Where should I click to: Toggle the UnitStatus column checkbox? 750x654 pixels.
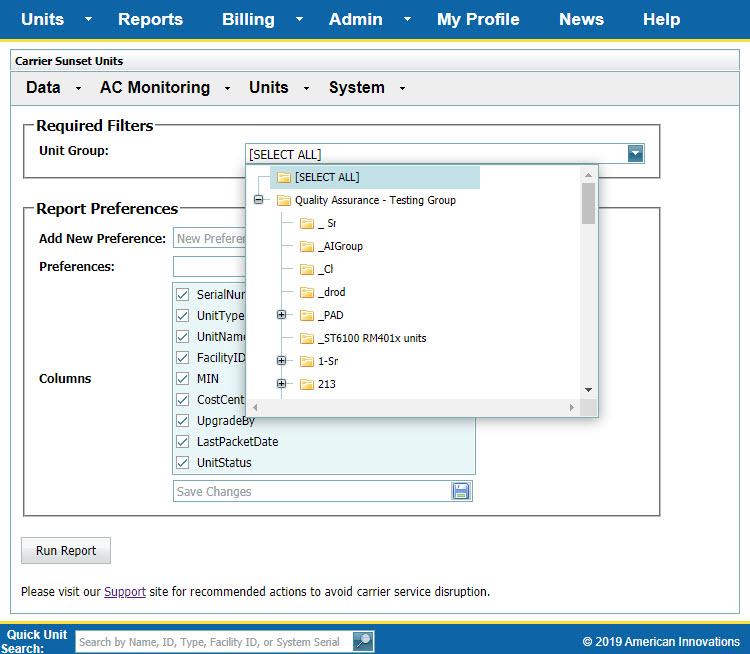click(183, 463)
